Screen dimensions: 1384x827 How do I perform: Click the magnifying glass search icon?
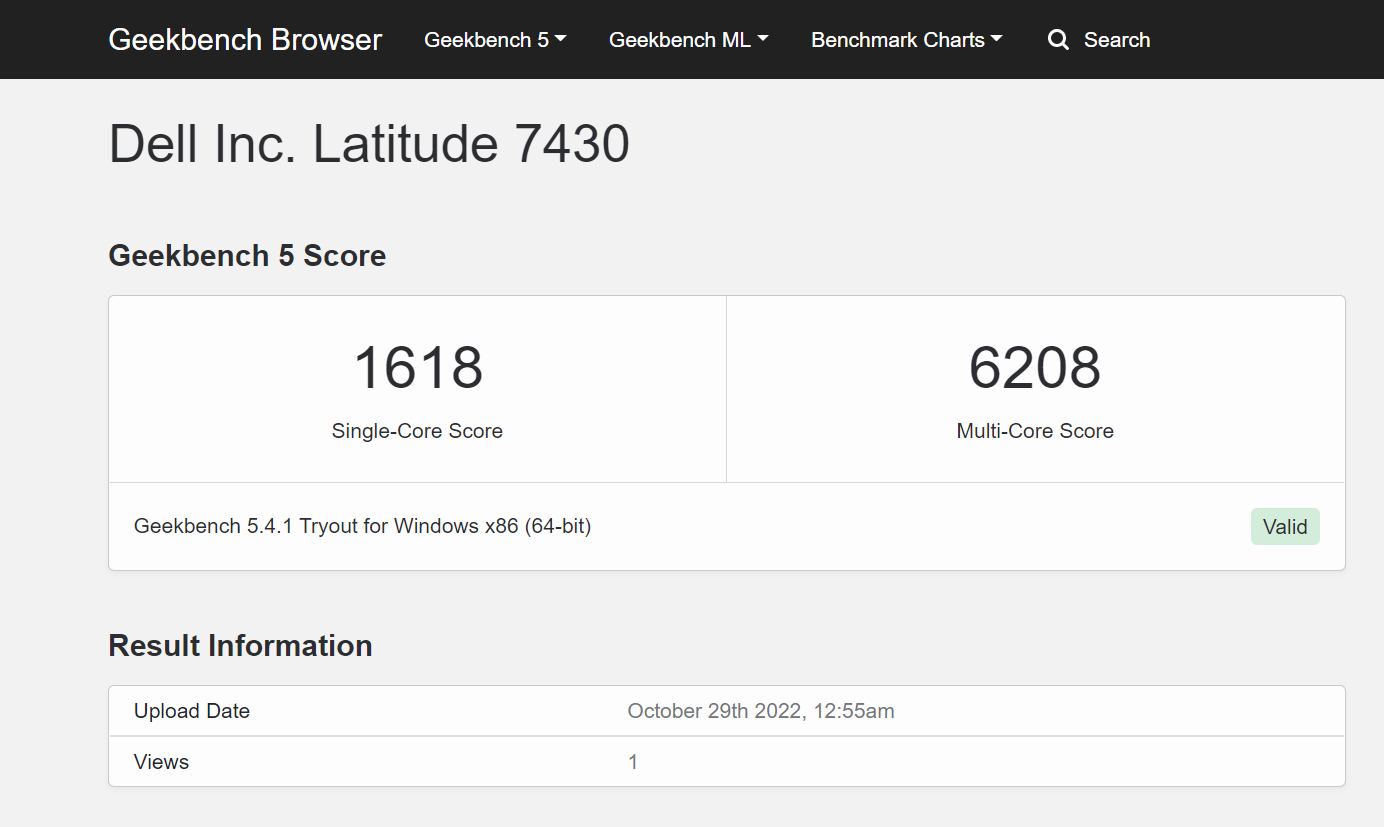[1058, 40]
